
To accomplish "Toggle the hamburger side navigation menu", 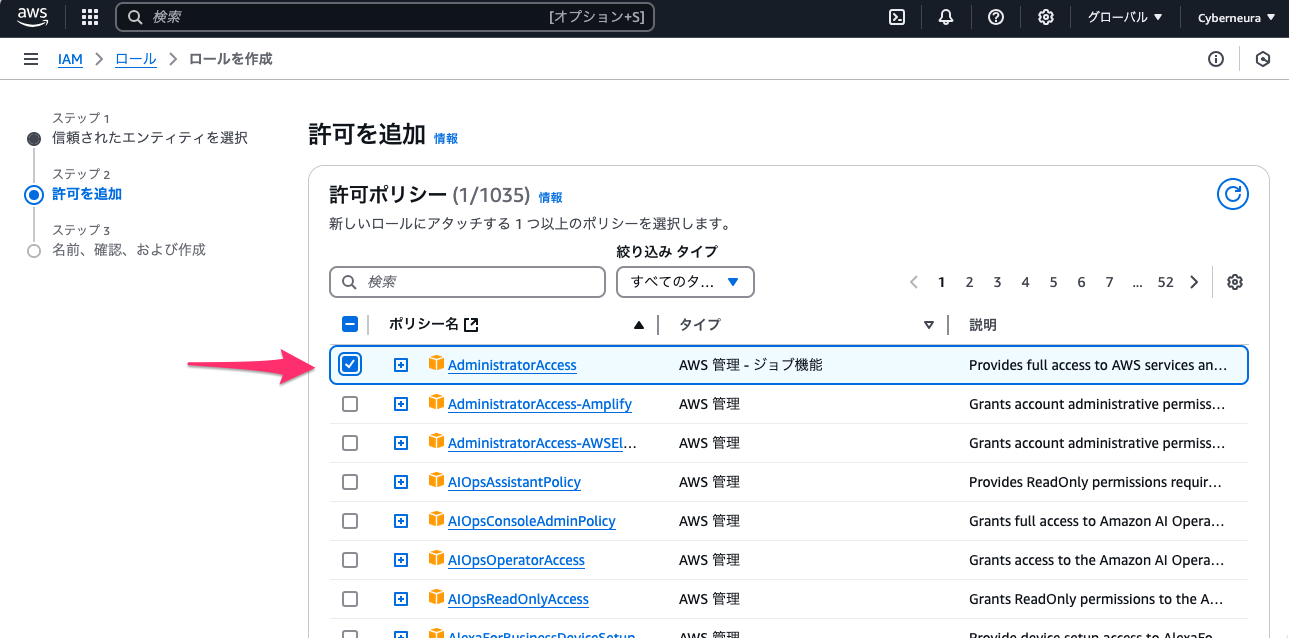I will pyautogui.click(x=31, y=59).
